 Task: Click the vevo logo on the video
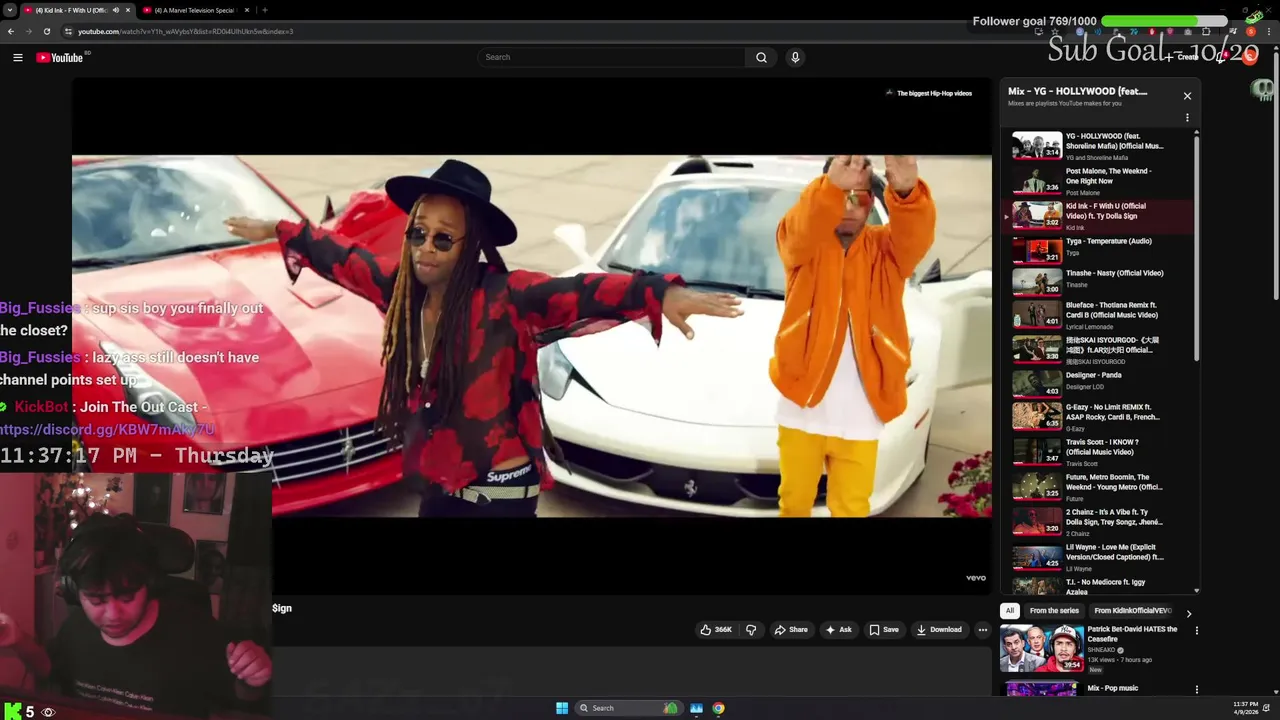[976, 578]
